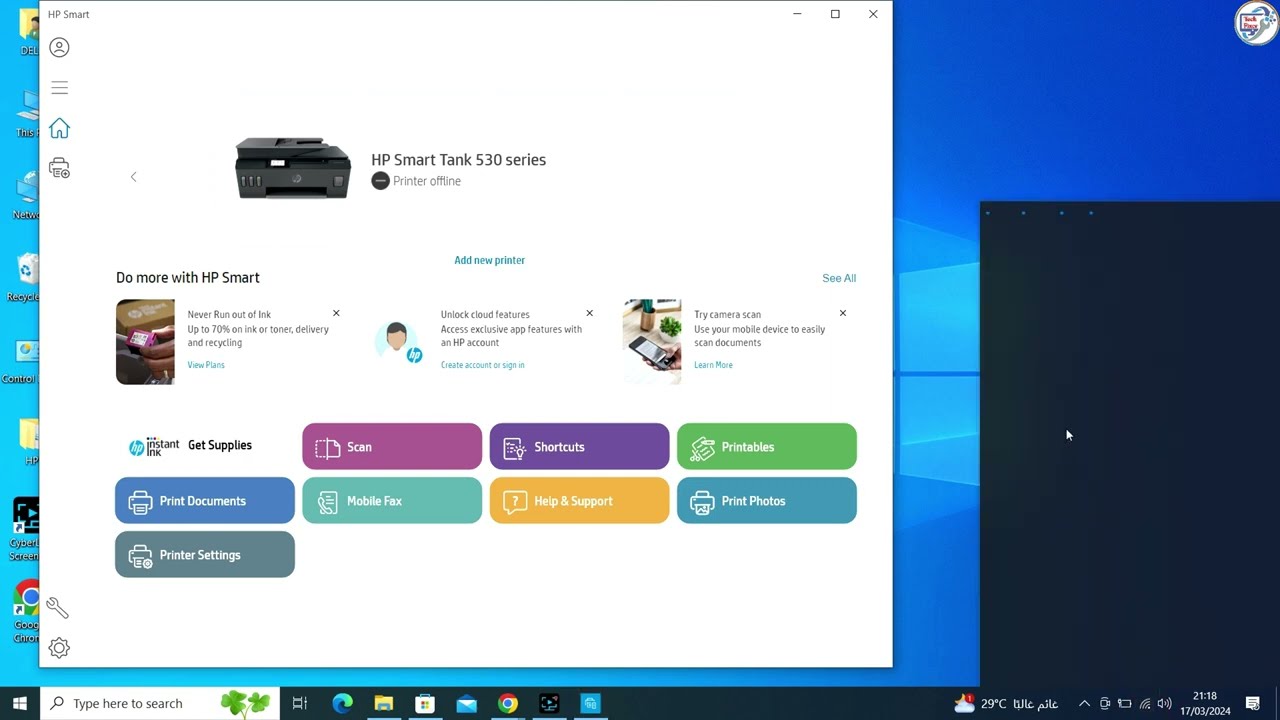
Task: Select the HP Smart Tank 530 printer image
Action: (x=293, y=168)
